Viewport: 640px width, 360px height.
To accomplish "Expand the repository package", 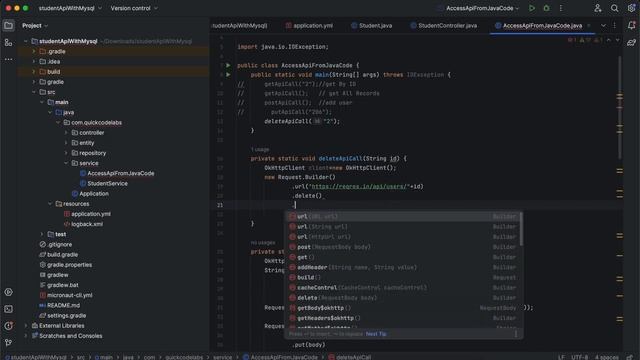I will (x=66, y=153).
